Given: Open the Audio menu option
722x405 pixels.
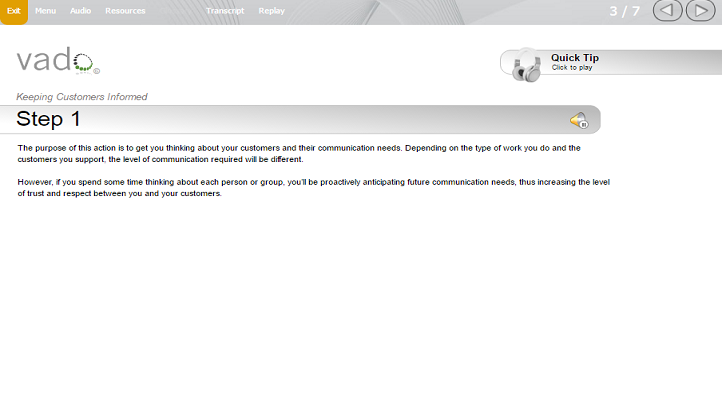Looking at the screenshot, I should [x=81, y=11].
